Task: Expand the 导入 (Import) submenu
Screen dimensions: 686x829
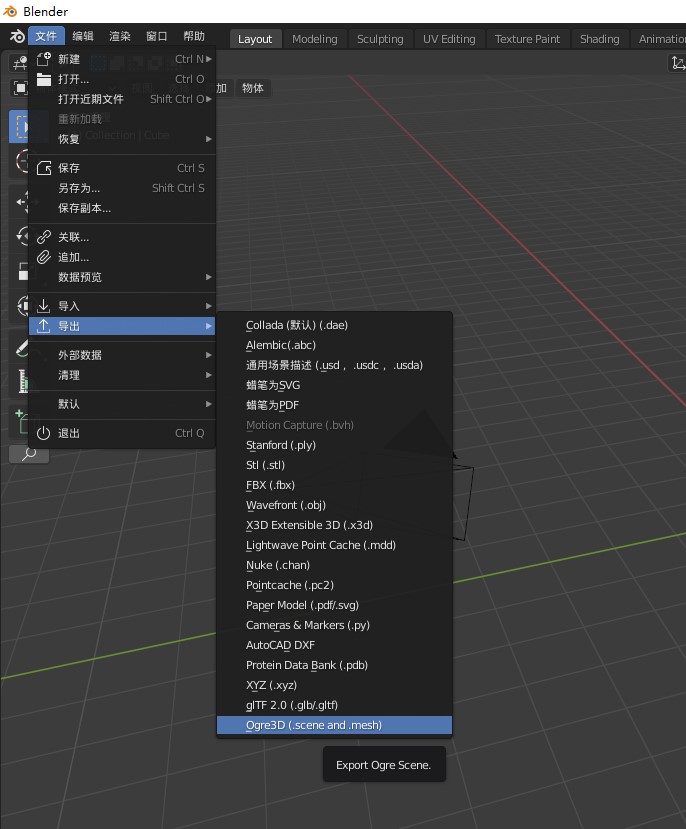Action: tap(122, 306)
